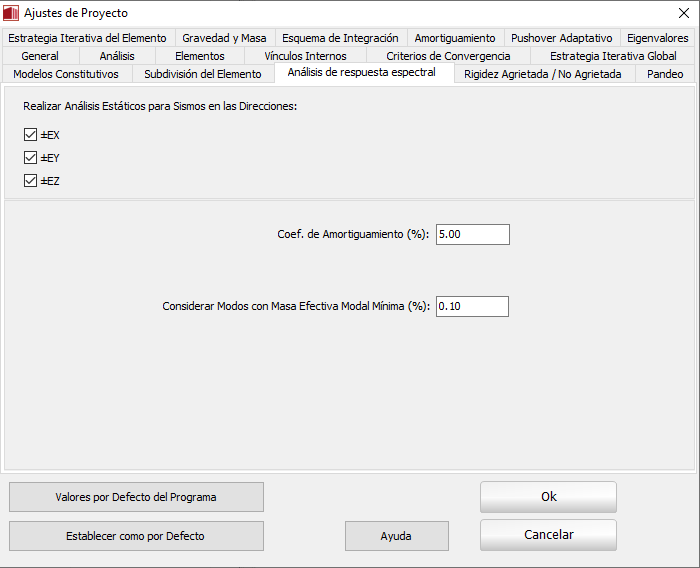Select the Elementos tab
Viewport: 700px width, 568px height.
[x=199, y=56]
